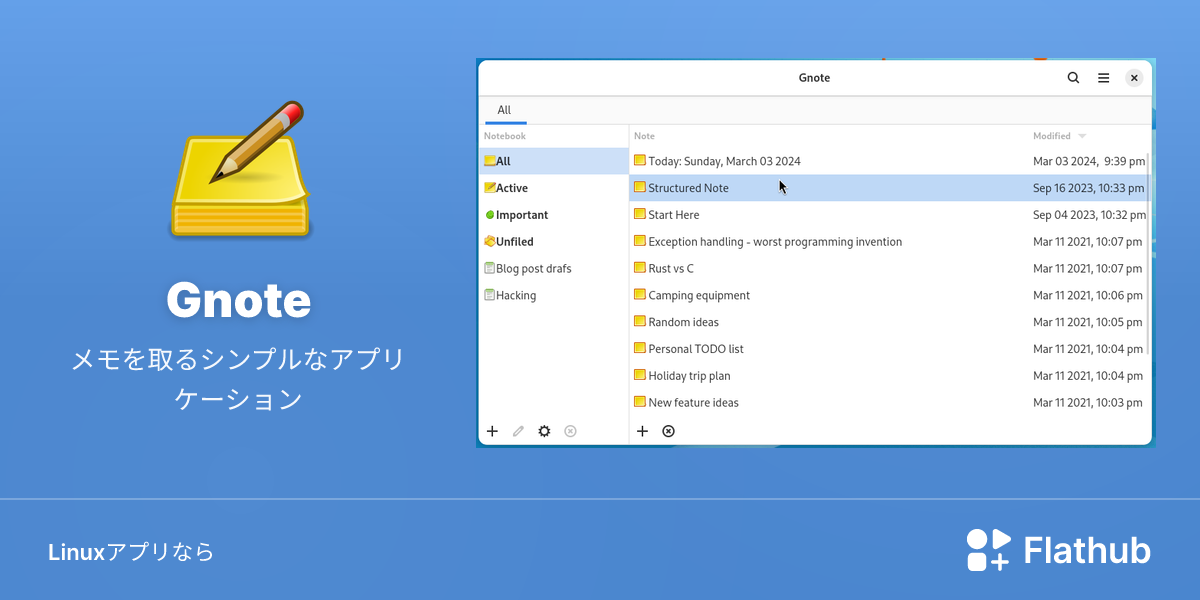Click note icon beside Start Here
The height and width of the screenshot is (600, 1200).
click(640, 214)
